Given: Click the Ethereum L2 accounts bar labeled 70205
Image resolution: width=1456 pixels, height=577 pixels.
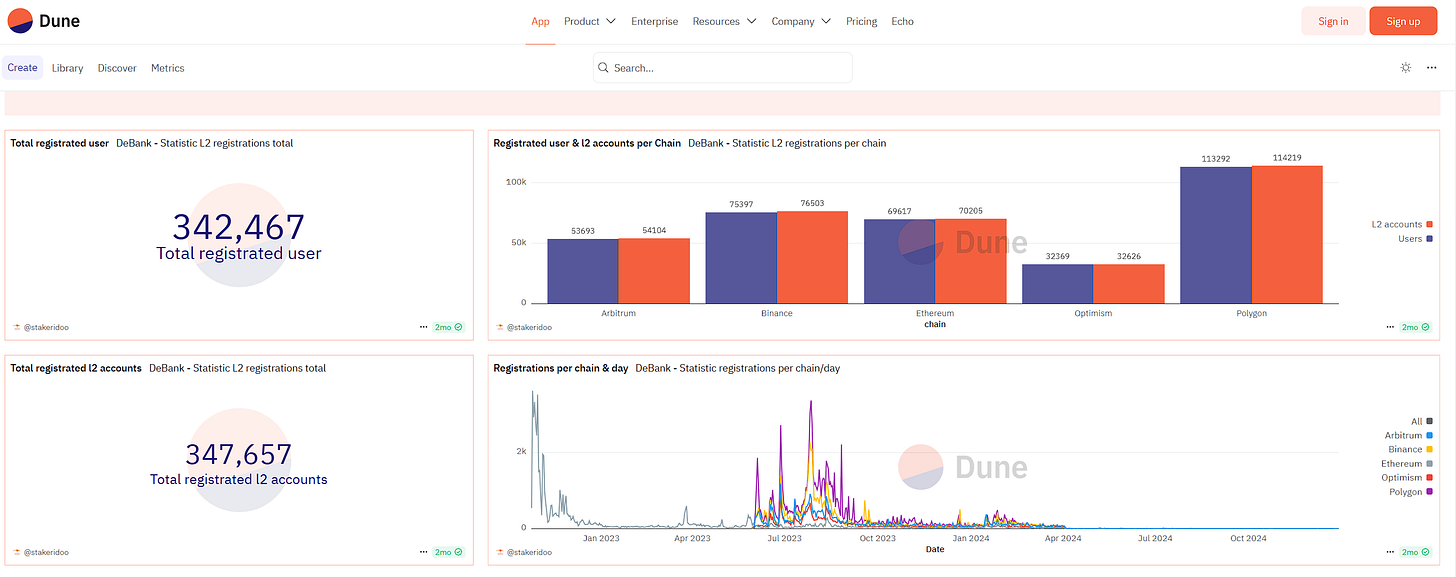Looking at the screenshot, I should tap(971, 261).
